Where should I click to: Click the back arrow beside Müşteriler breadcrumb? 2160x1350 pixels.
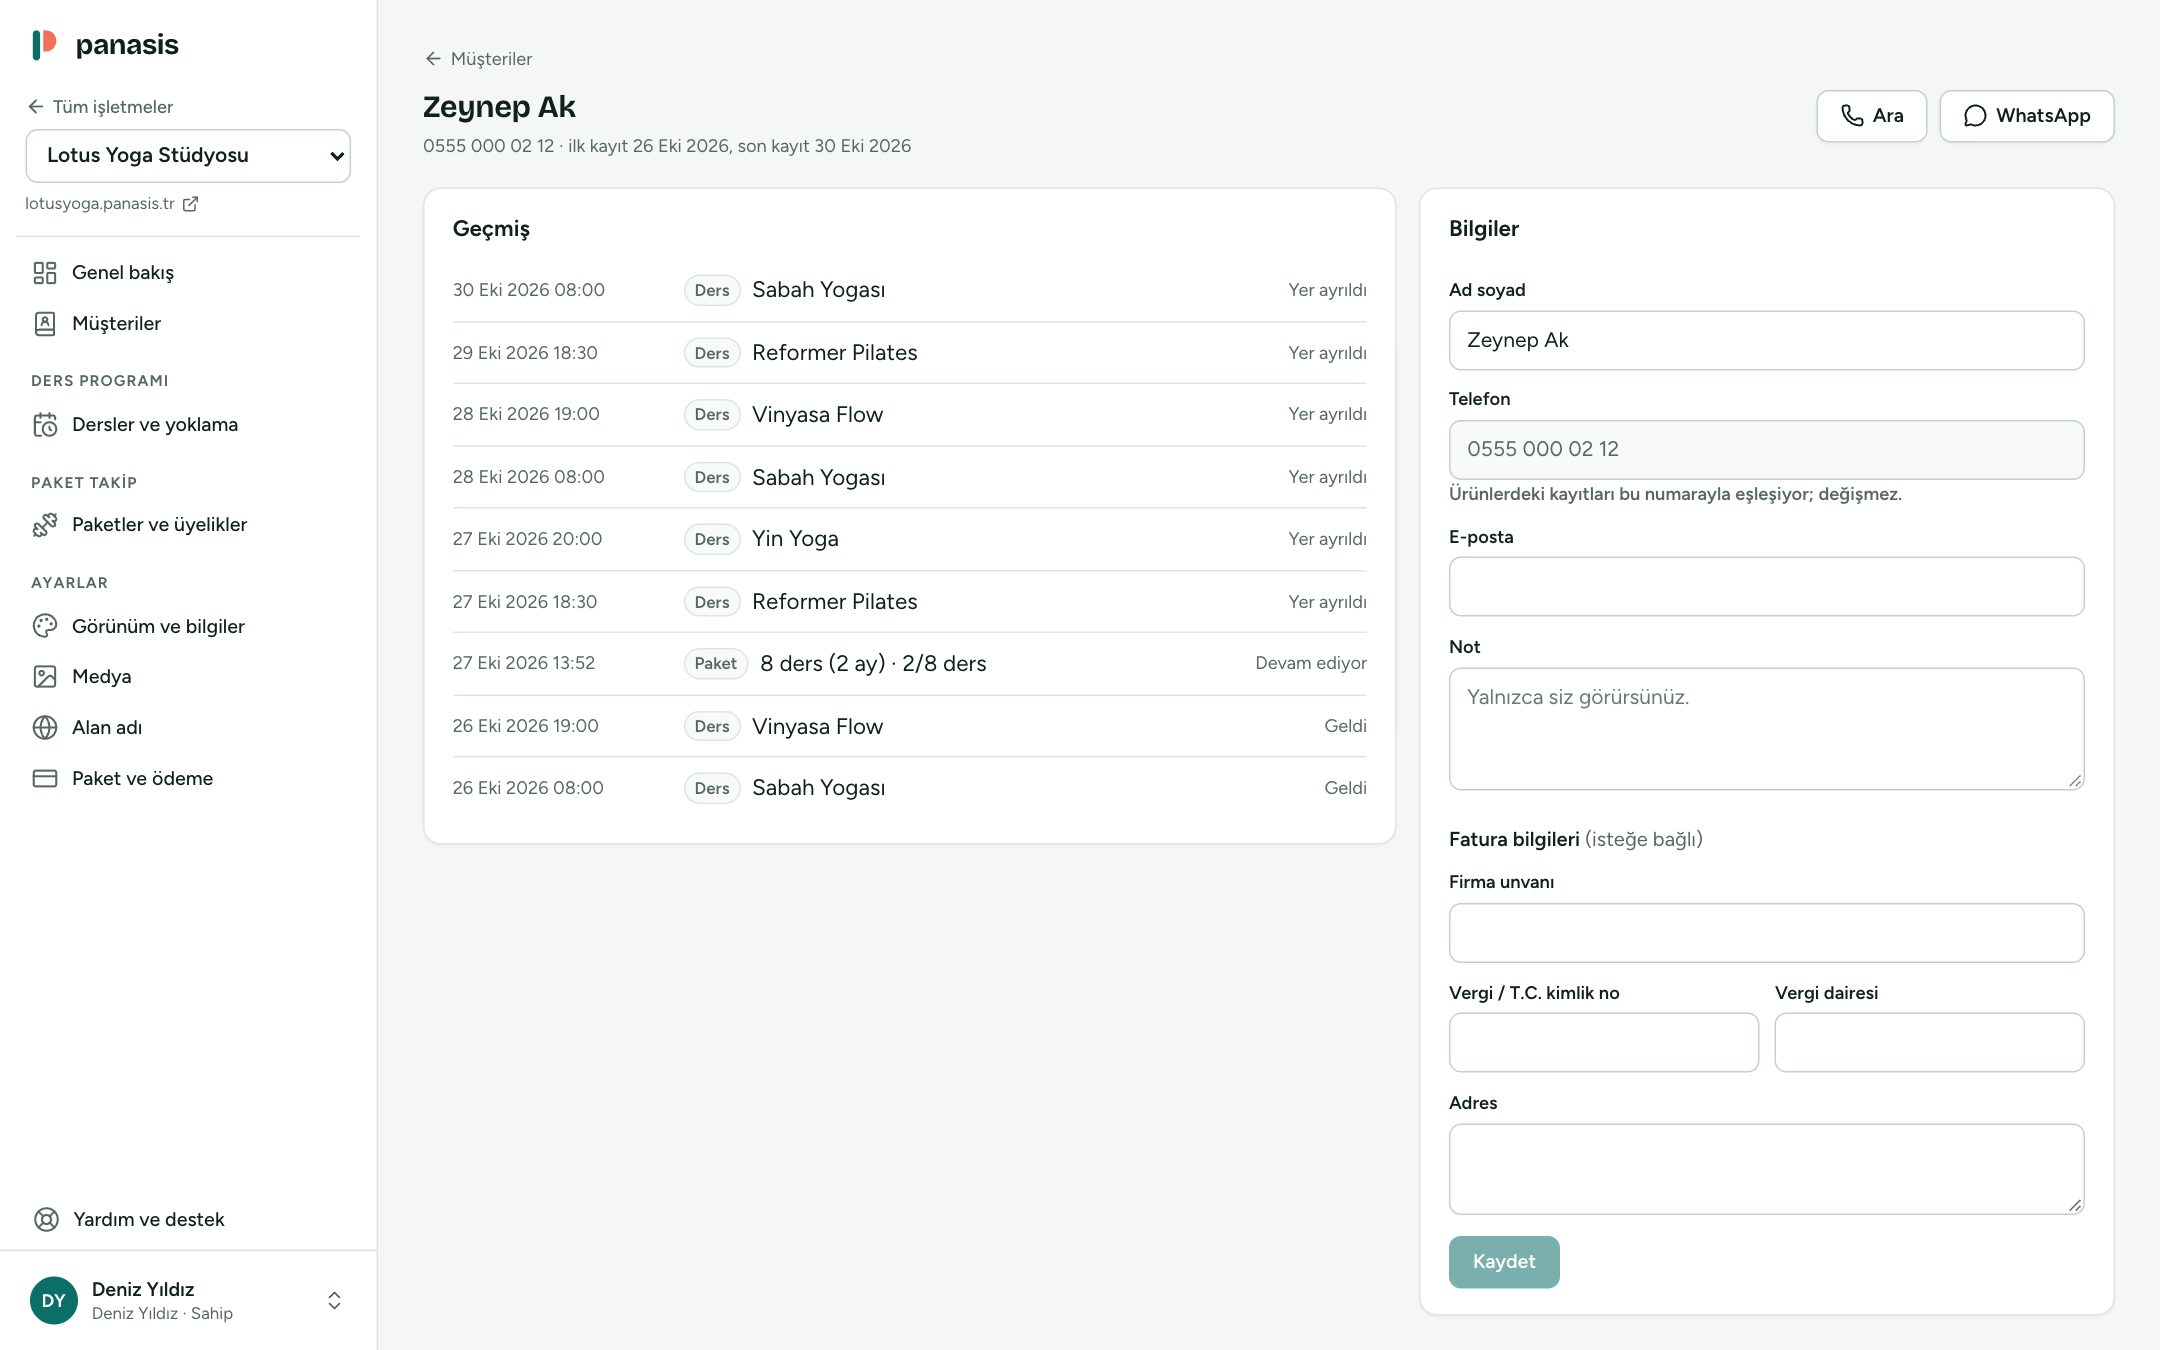[x=433, y=59]
